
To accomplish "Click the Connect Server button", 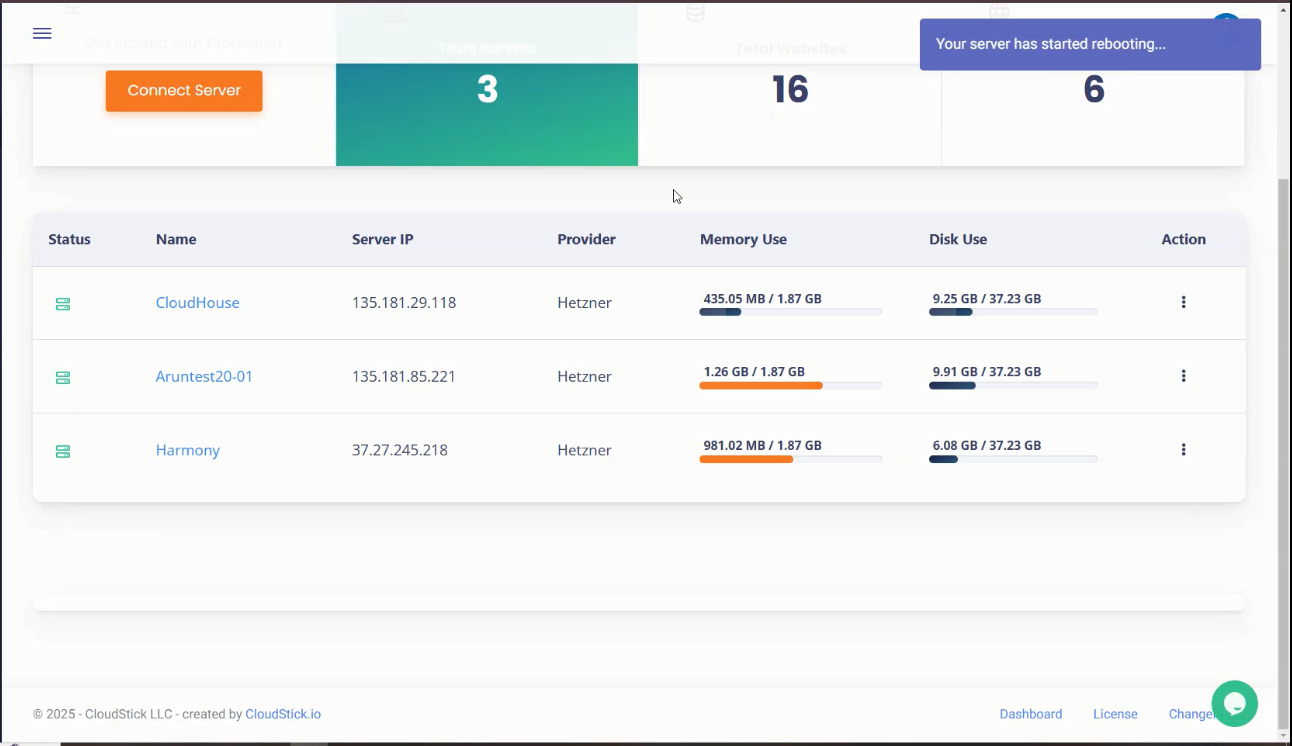I will (184, 91).
